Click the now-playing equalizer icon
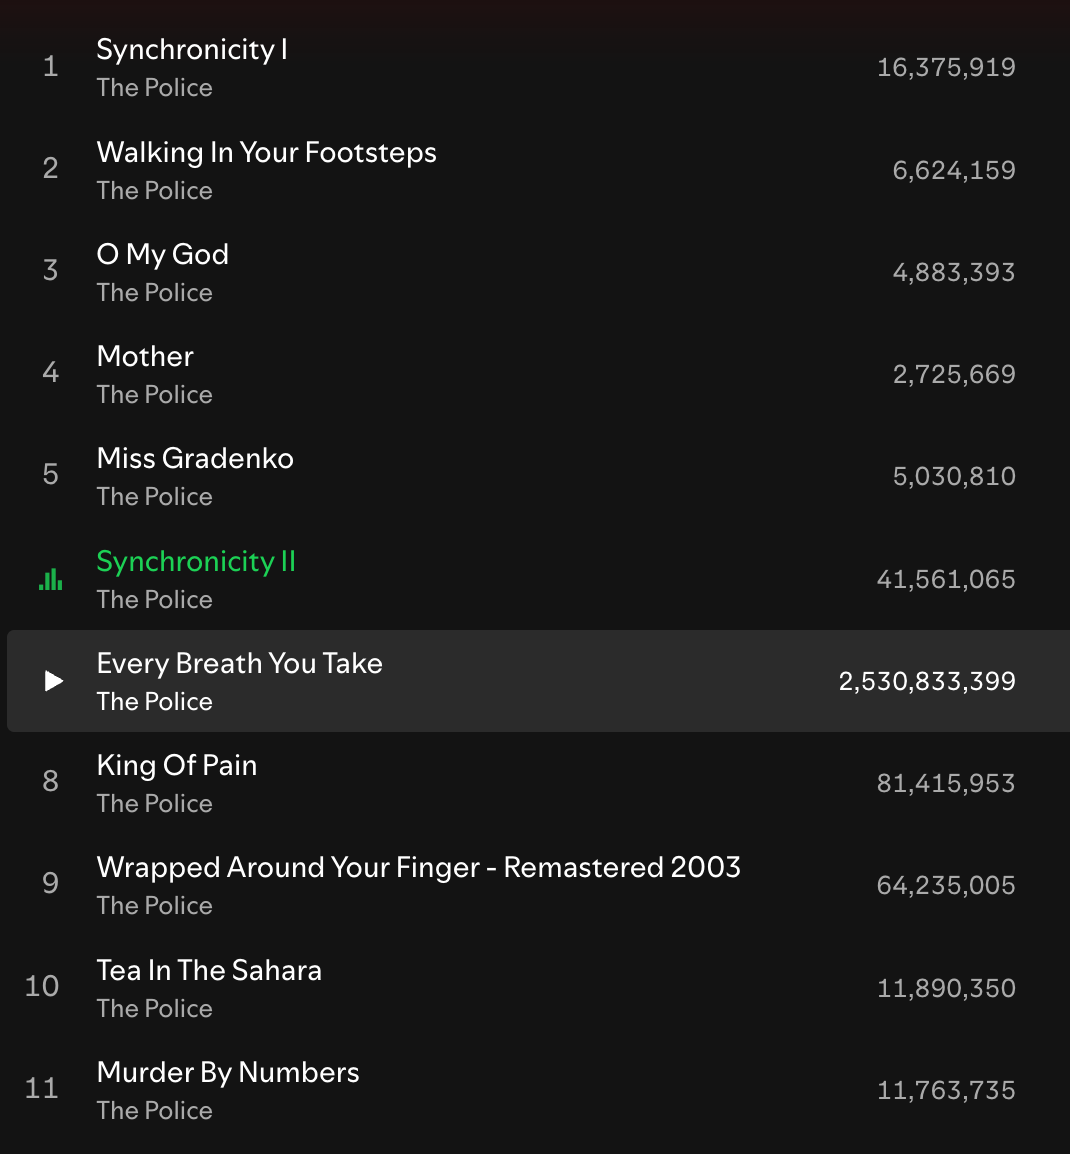 [51, 579]
